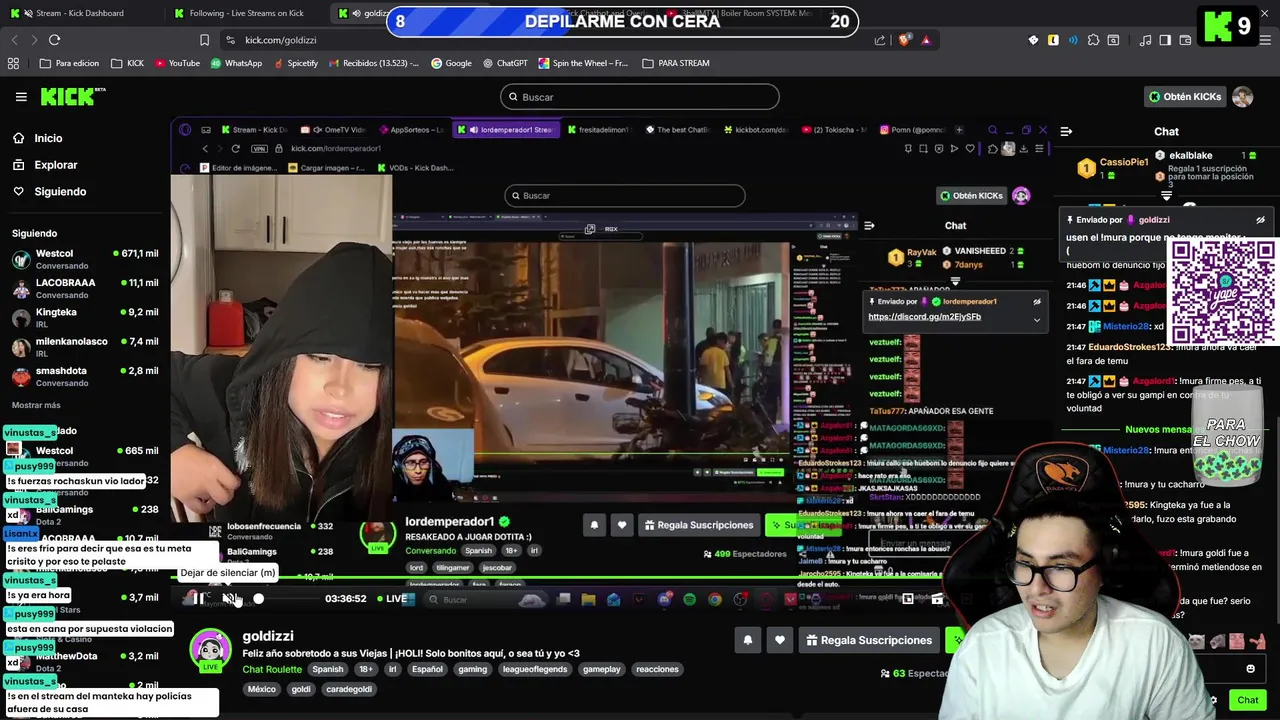Hide the pinned message from goldizzi

[x=1260, y=220]
